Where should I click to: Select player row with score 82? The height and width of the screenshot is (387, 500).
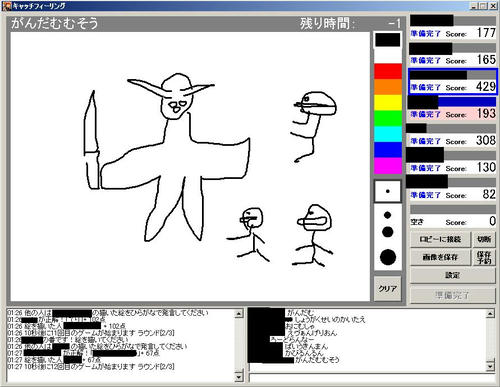pyautogui.click(x=453, y=189)
